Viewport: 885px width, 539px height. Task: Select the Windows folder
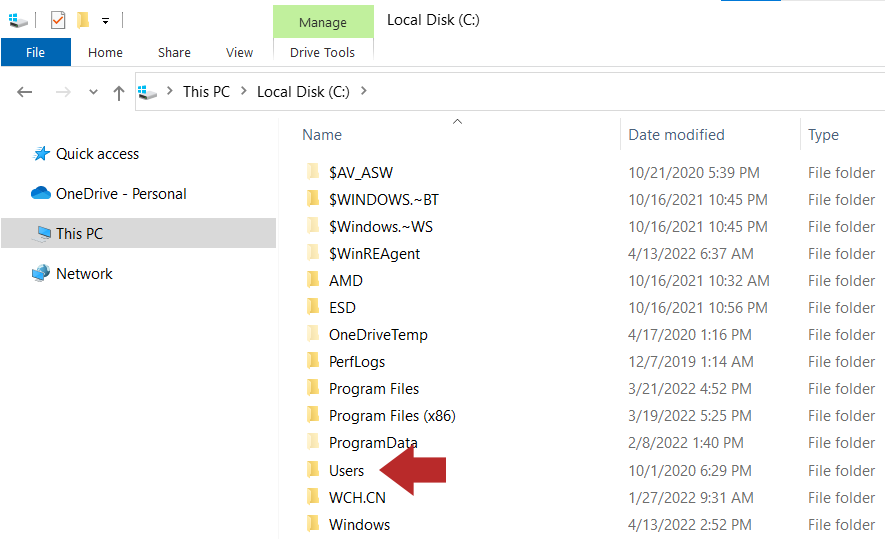[360, 525]
